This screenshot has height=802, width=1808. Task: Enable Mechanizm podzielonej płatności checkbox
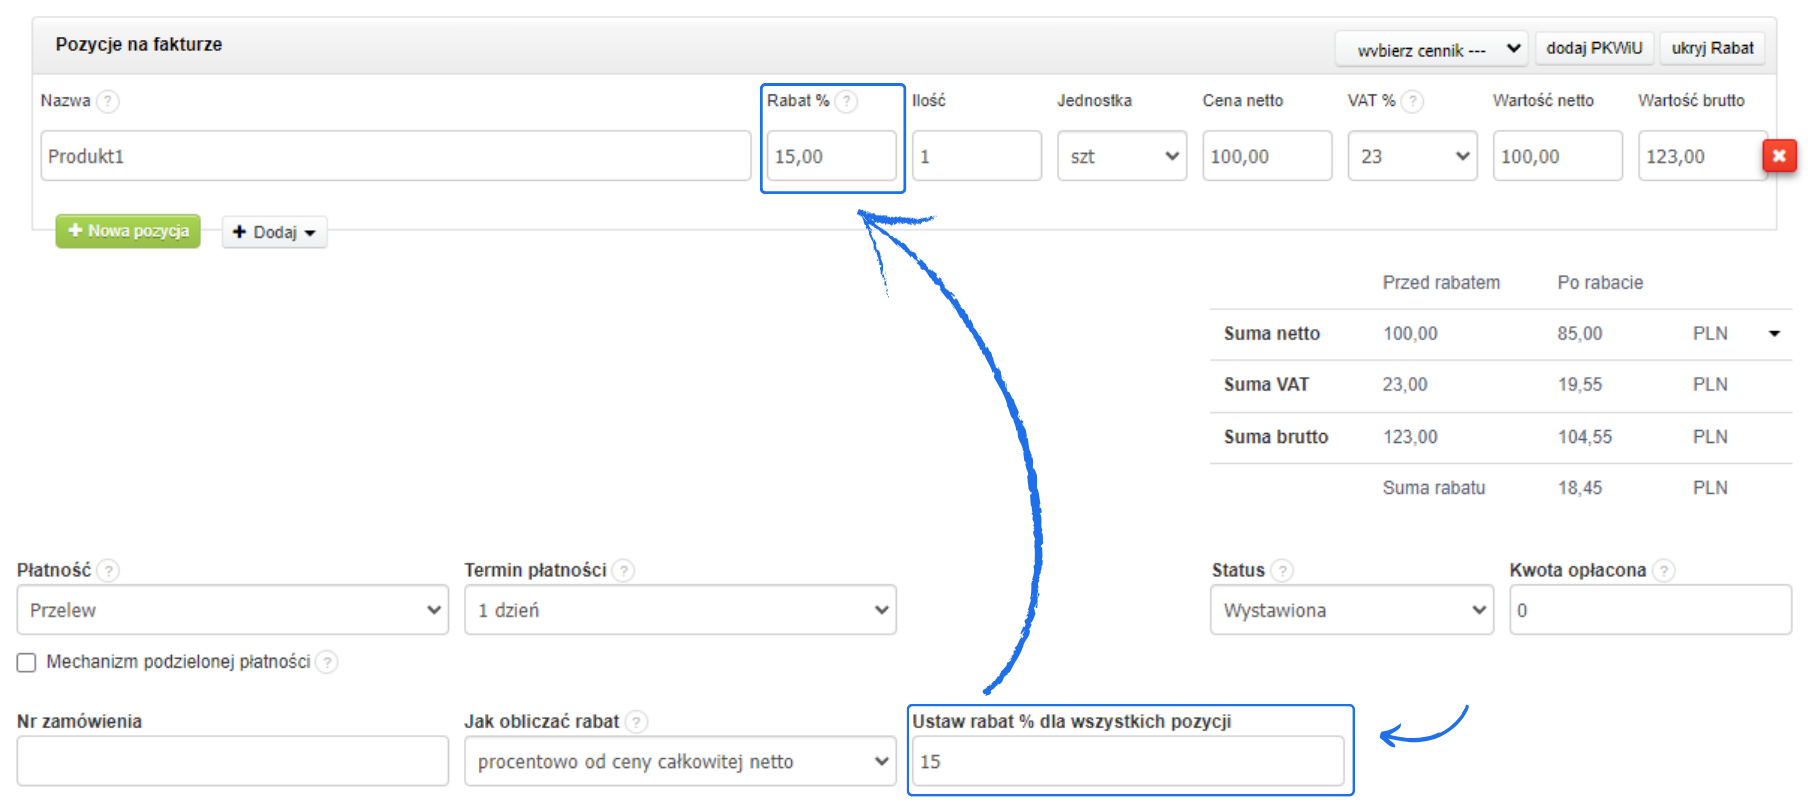point(27,662)
